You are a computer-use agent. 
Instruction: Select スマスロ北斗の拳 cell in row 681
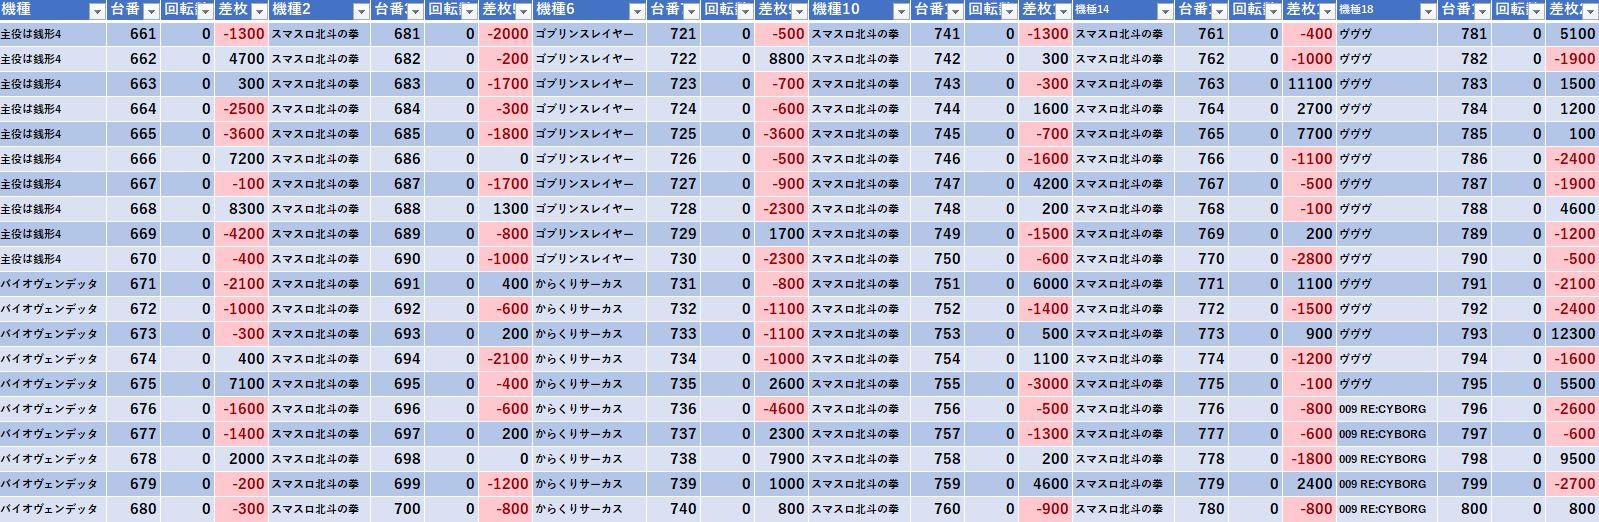[x=320, y=34]
